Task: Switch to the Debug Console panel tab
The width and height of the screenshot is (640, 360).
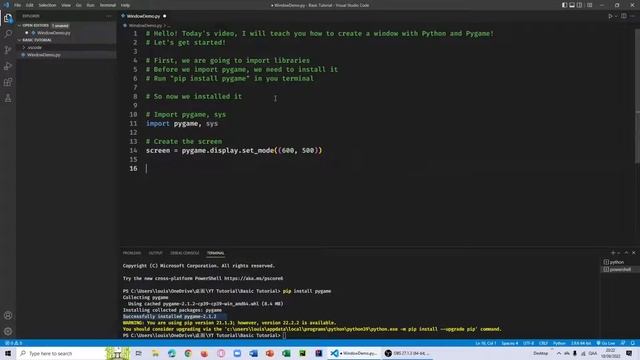Action: [185, 253]
